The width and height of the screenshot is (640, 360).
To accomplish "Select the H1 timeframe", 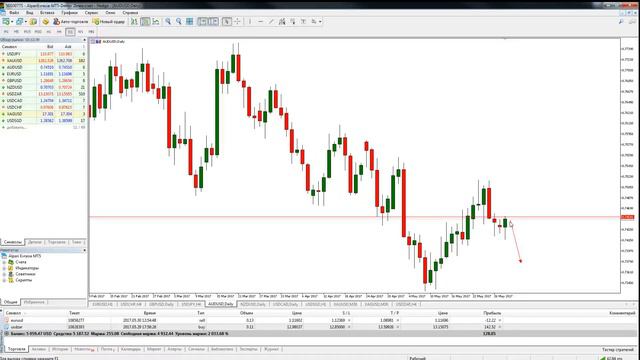I will point(49,31).
